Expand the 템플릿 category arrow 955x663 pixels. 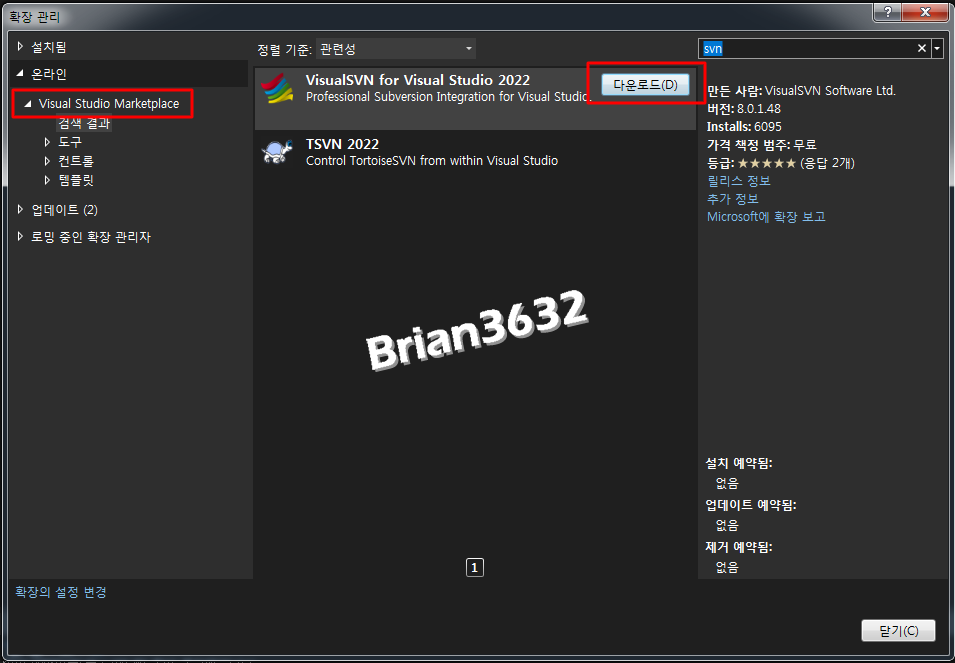(x=48, y=180)
